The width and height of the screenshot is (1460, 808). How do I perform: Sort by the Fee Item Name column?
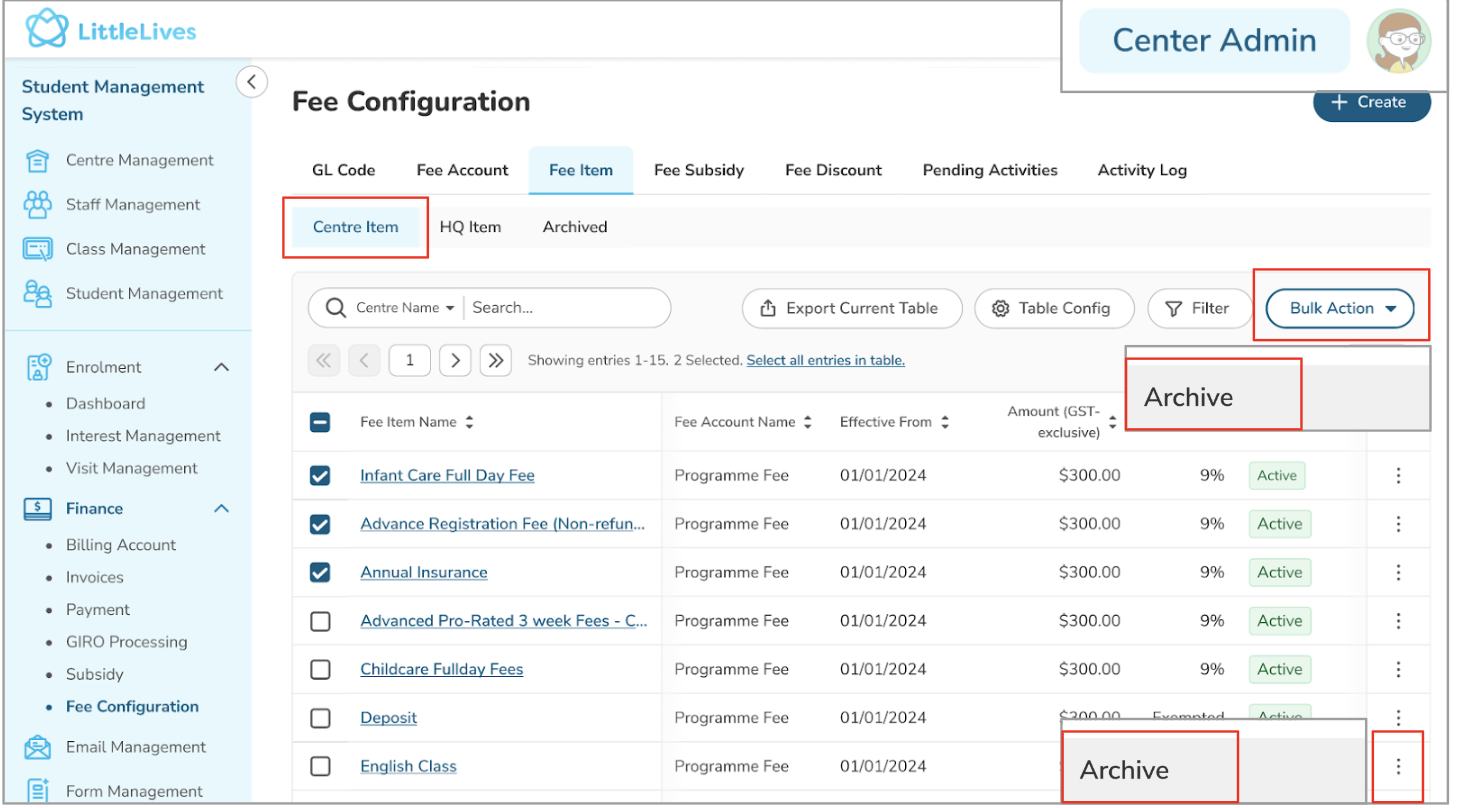(469, 422)
